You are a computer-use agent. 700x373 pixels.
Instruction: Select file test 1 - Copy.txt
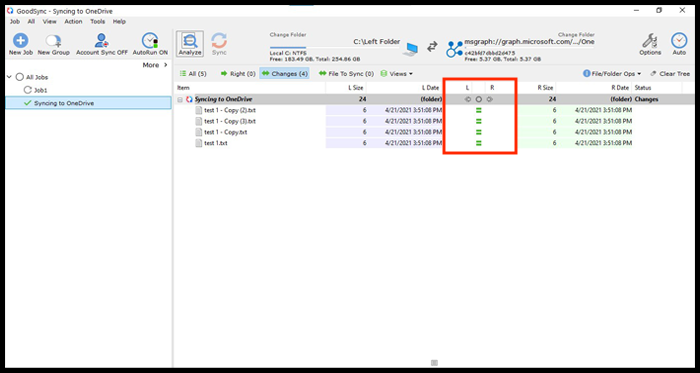(x=225, y=132)
